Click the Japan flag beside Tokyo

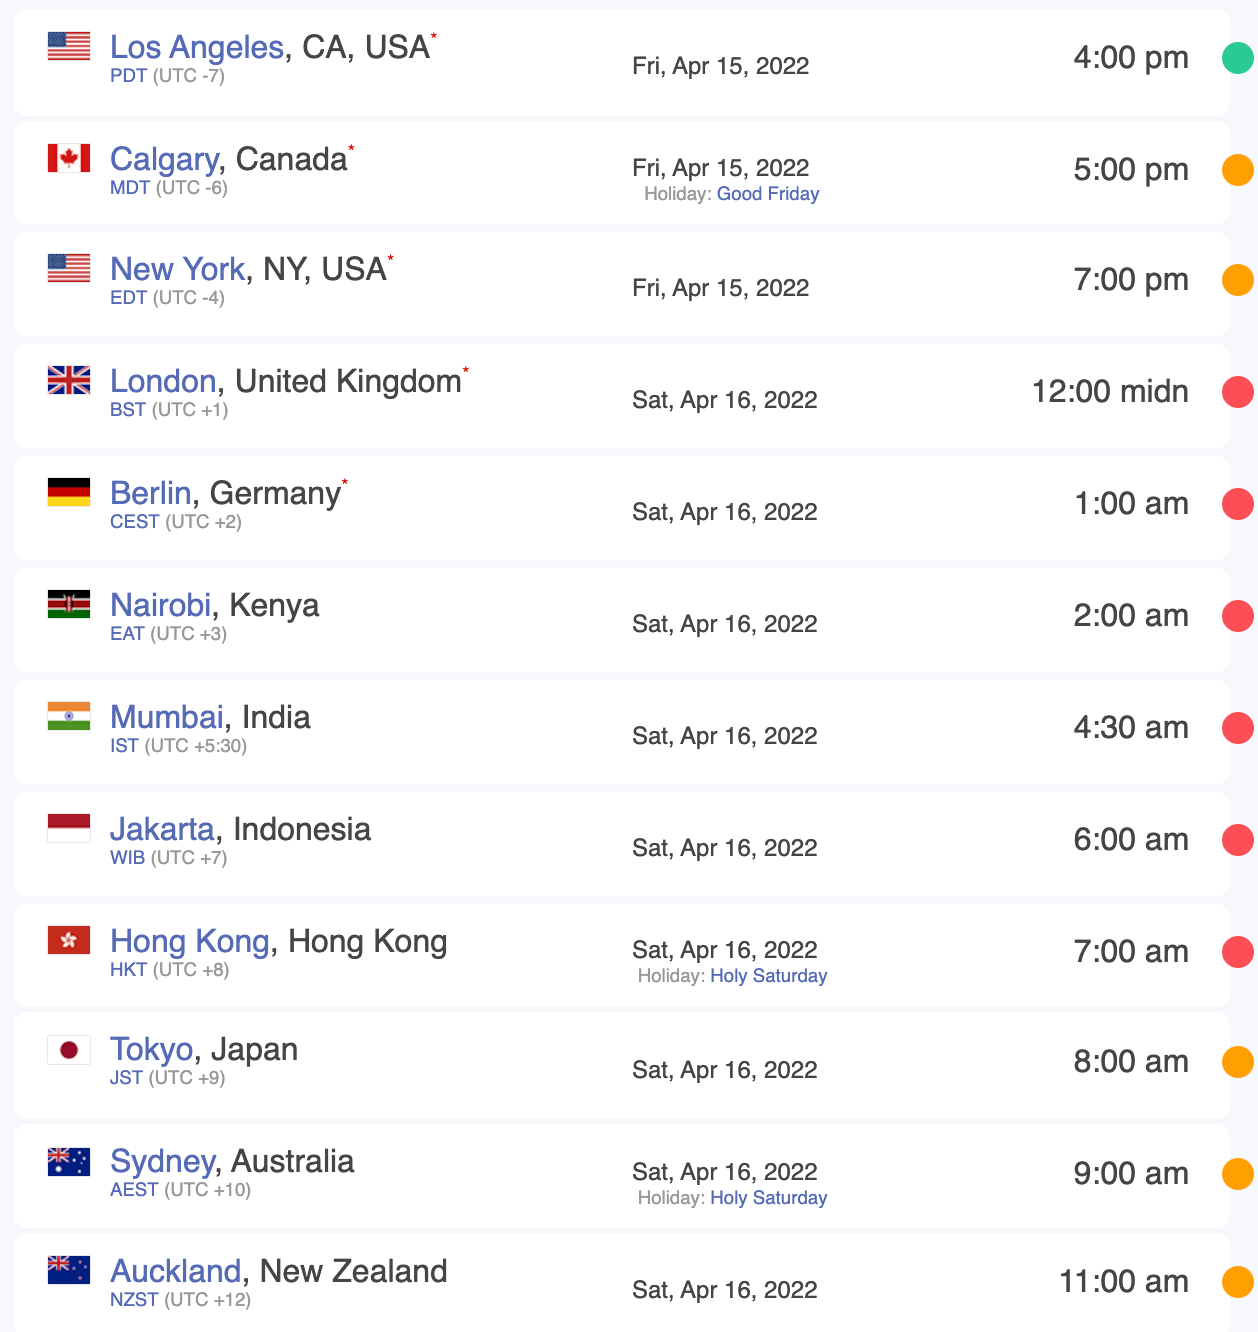point(69,1050)
